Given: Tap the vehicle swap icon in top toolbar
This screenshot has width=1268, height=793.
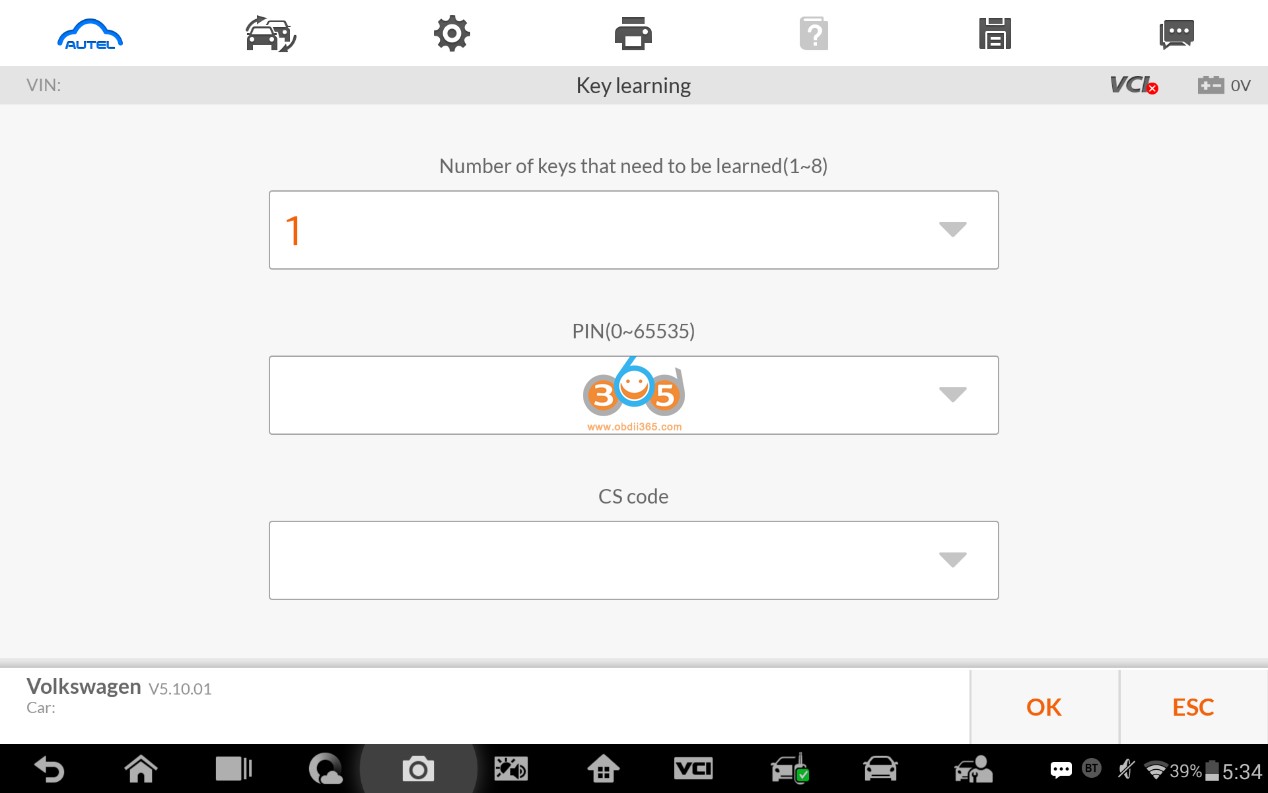Looking at the screenshot, I should point(271,35).
